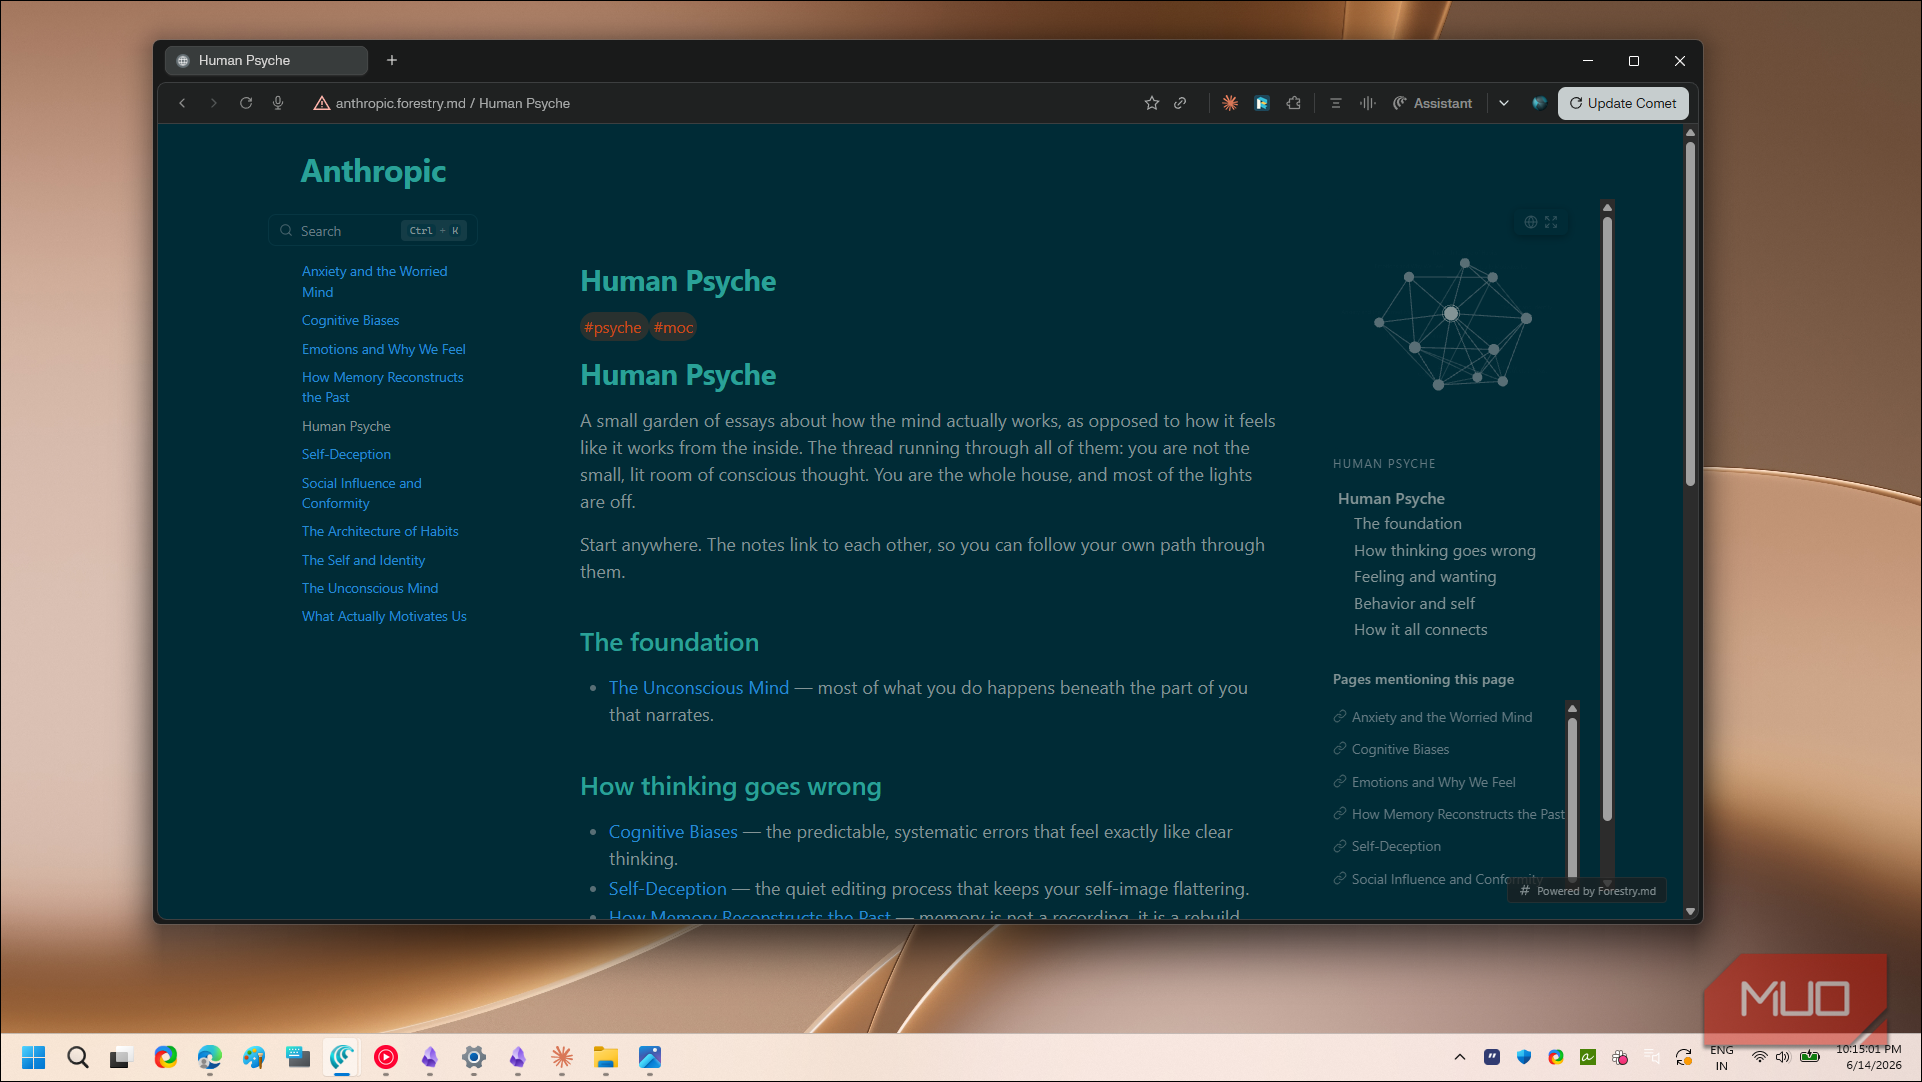Show hidden system tray icons
Image resolution: width=1922 pixels, height=1082 pixels.
click(1460, 1057)
